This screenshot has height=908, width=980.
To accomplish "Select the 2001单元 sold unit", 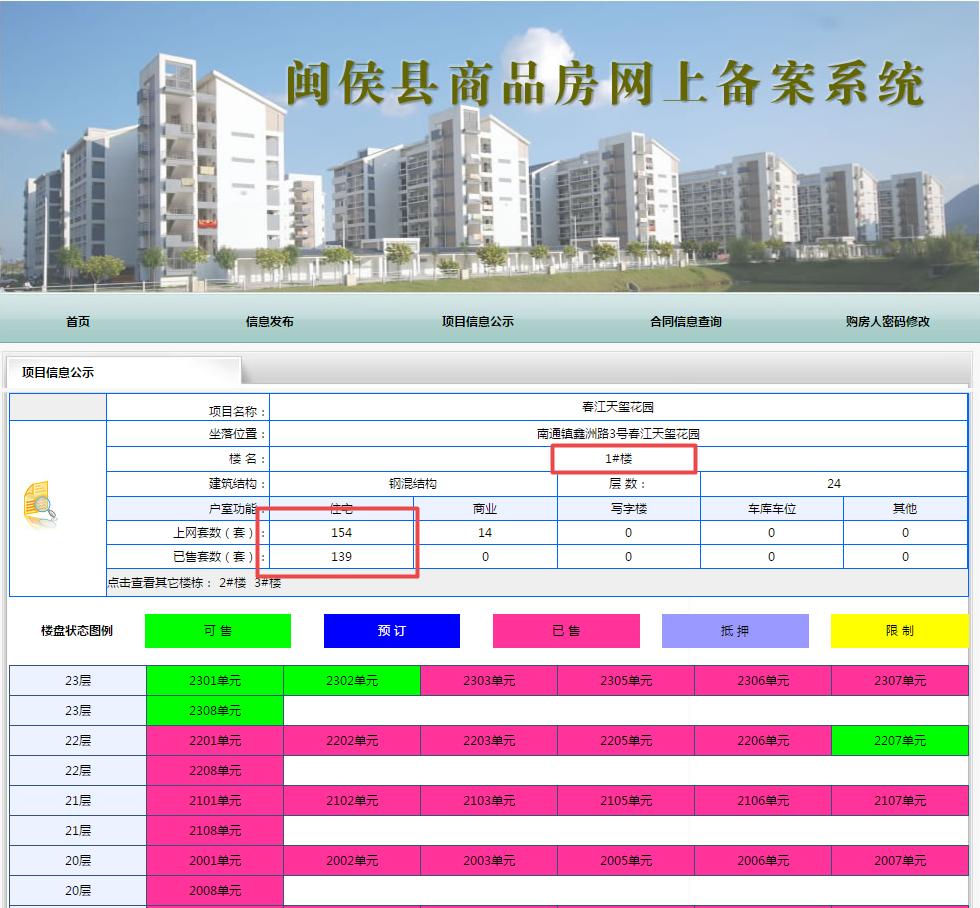I will tap(215, 860).
